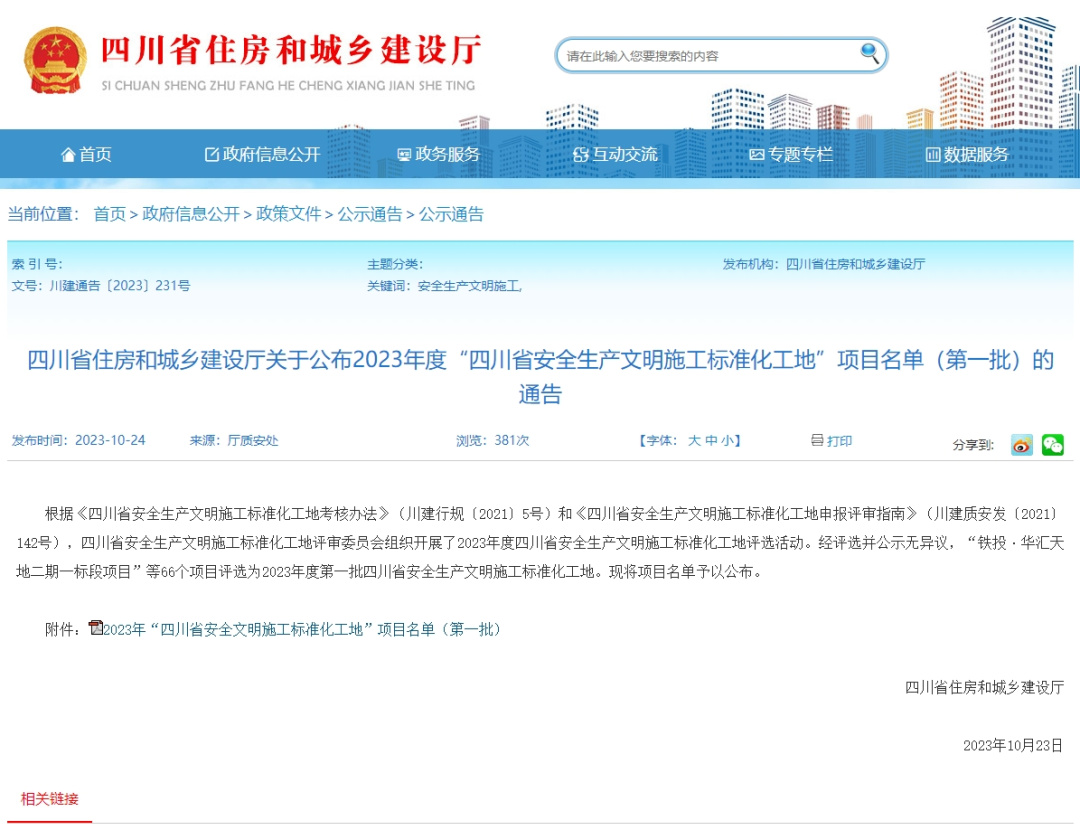
Task: Click 首页 in the breadcrumb trail
Action: (x=110, y=214)
